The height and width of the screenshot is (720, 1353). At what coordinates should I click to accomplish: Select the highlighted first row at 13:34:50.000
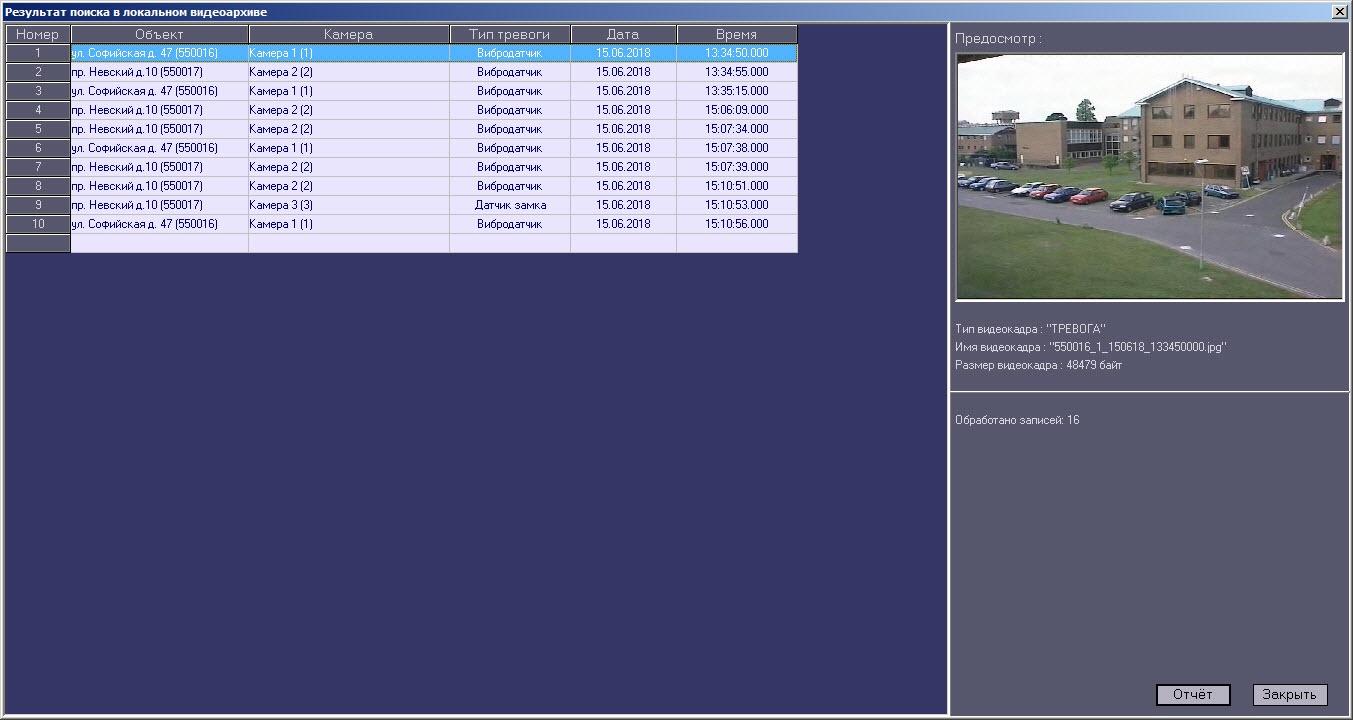(x=736, y=53)
